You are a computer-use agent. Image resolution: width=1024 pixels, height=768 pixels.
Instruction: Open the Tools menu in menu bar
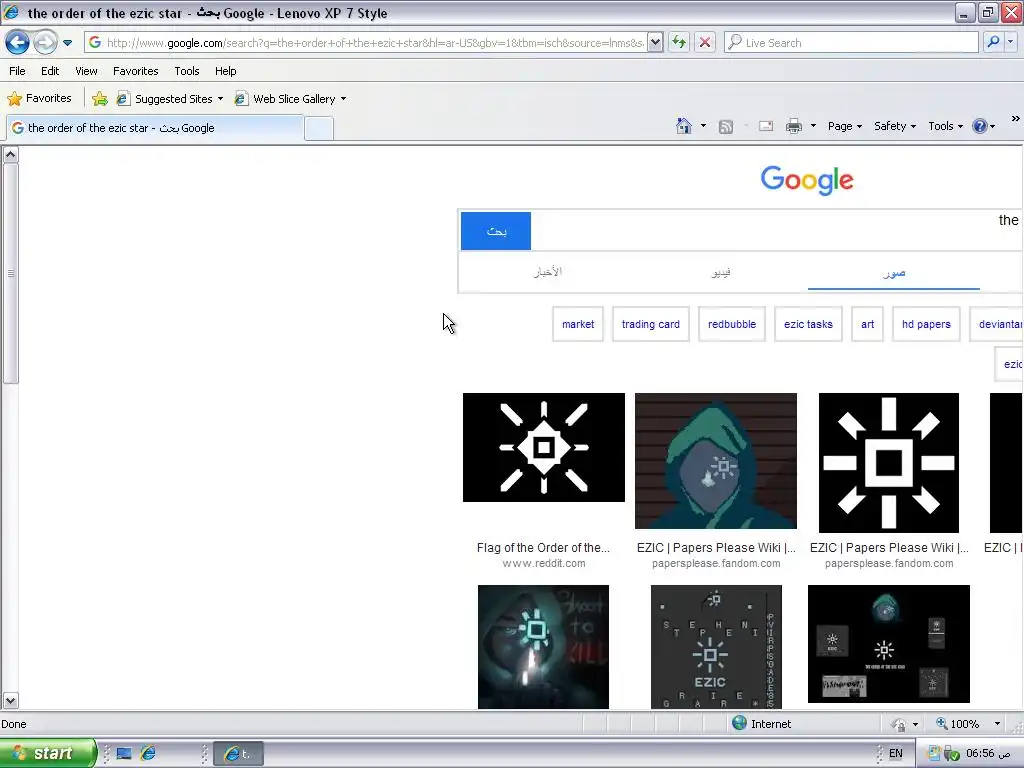click(187, 71)
